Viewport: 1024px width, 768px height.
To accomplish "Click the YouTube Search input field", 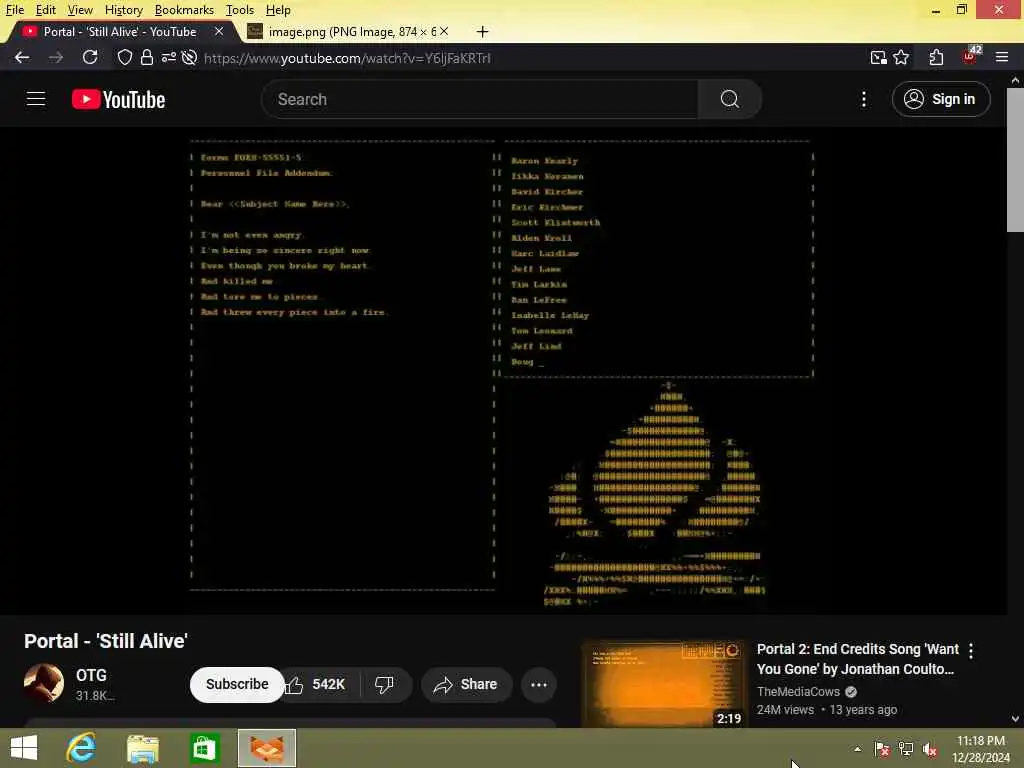I will 479,99.
